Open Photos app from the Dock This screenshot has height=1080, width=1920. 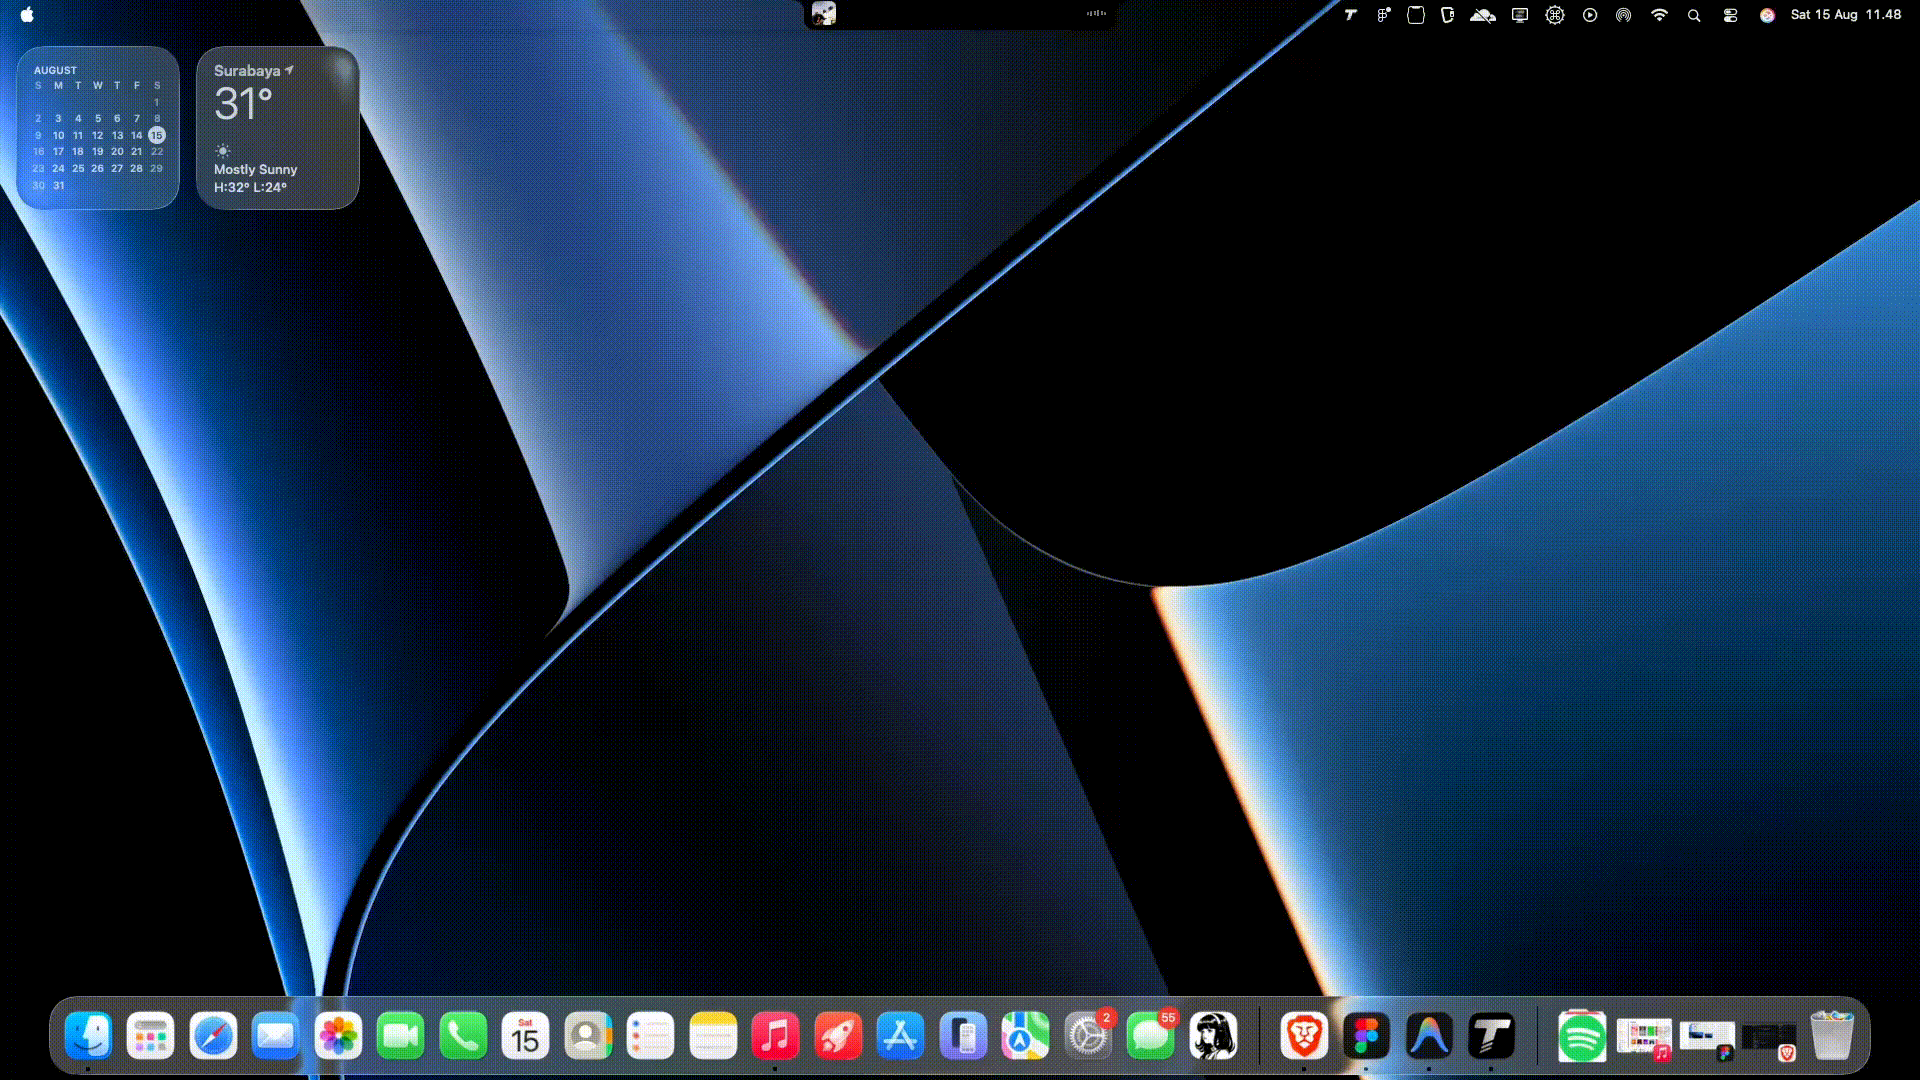(338, 1036)
